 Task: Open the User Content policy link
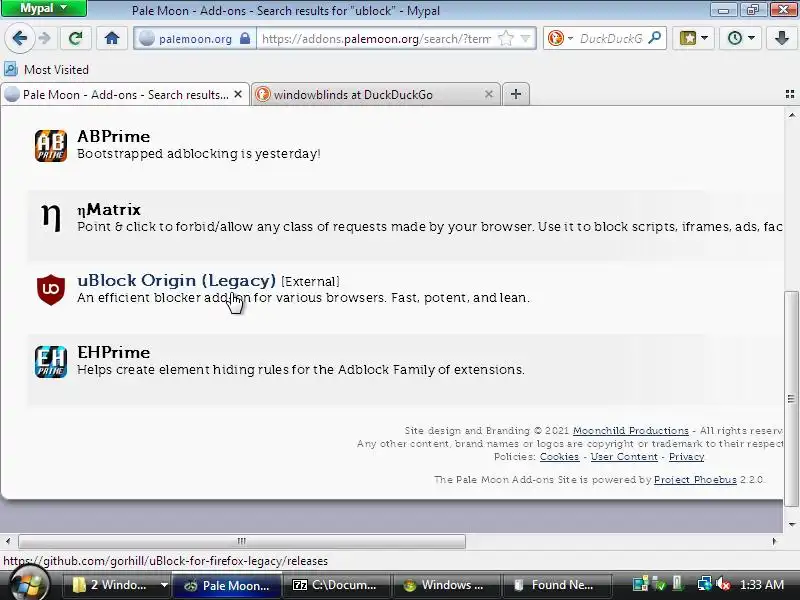pos(624,457)
